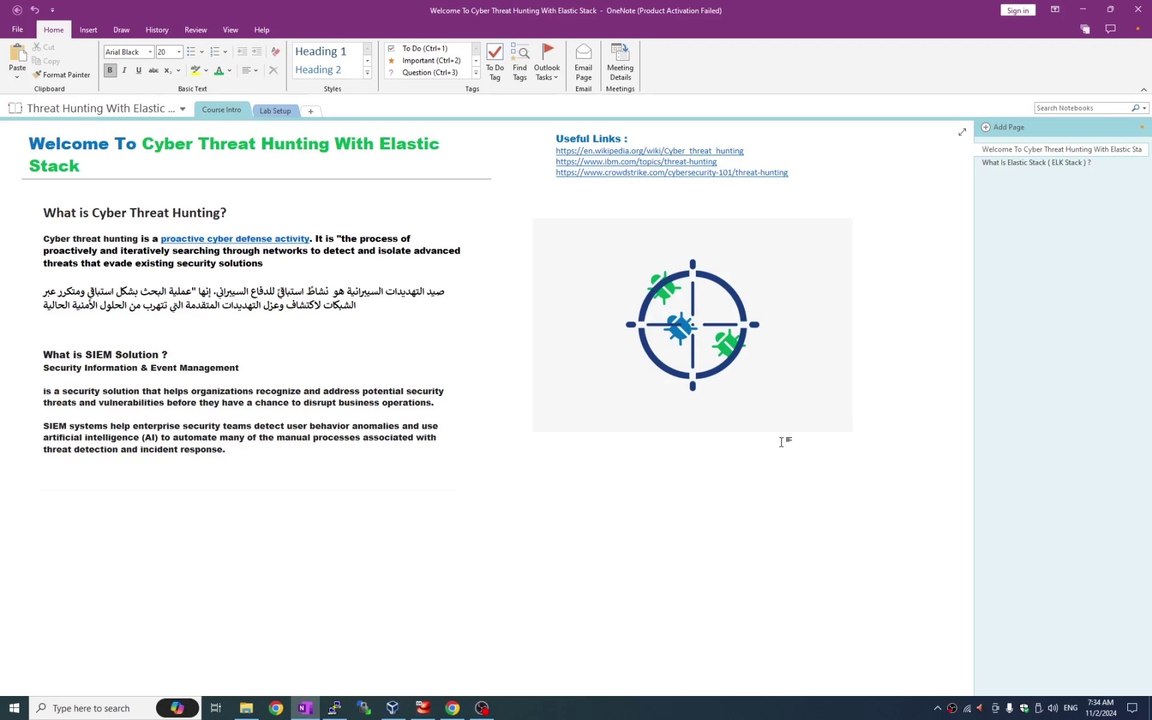Click the bullet list icon
The width and height of the screenshot is (1152, 720).
point(191,51)
